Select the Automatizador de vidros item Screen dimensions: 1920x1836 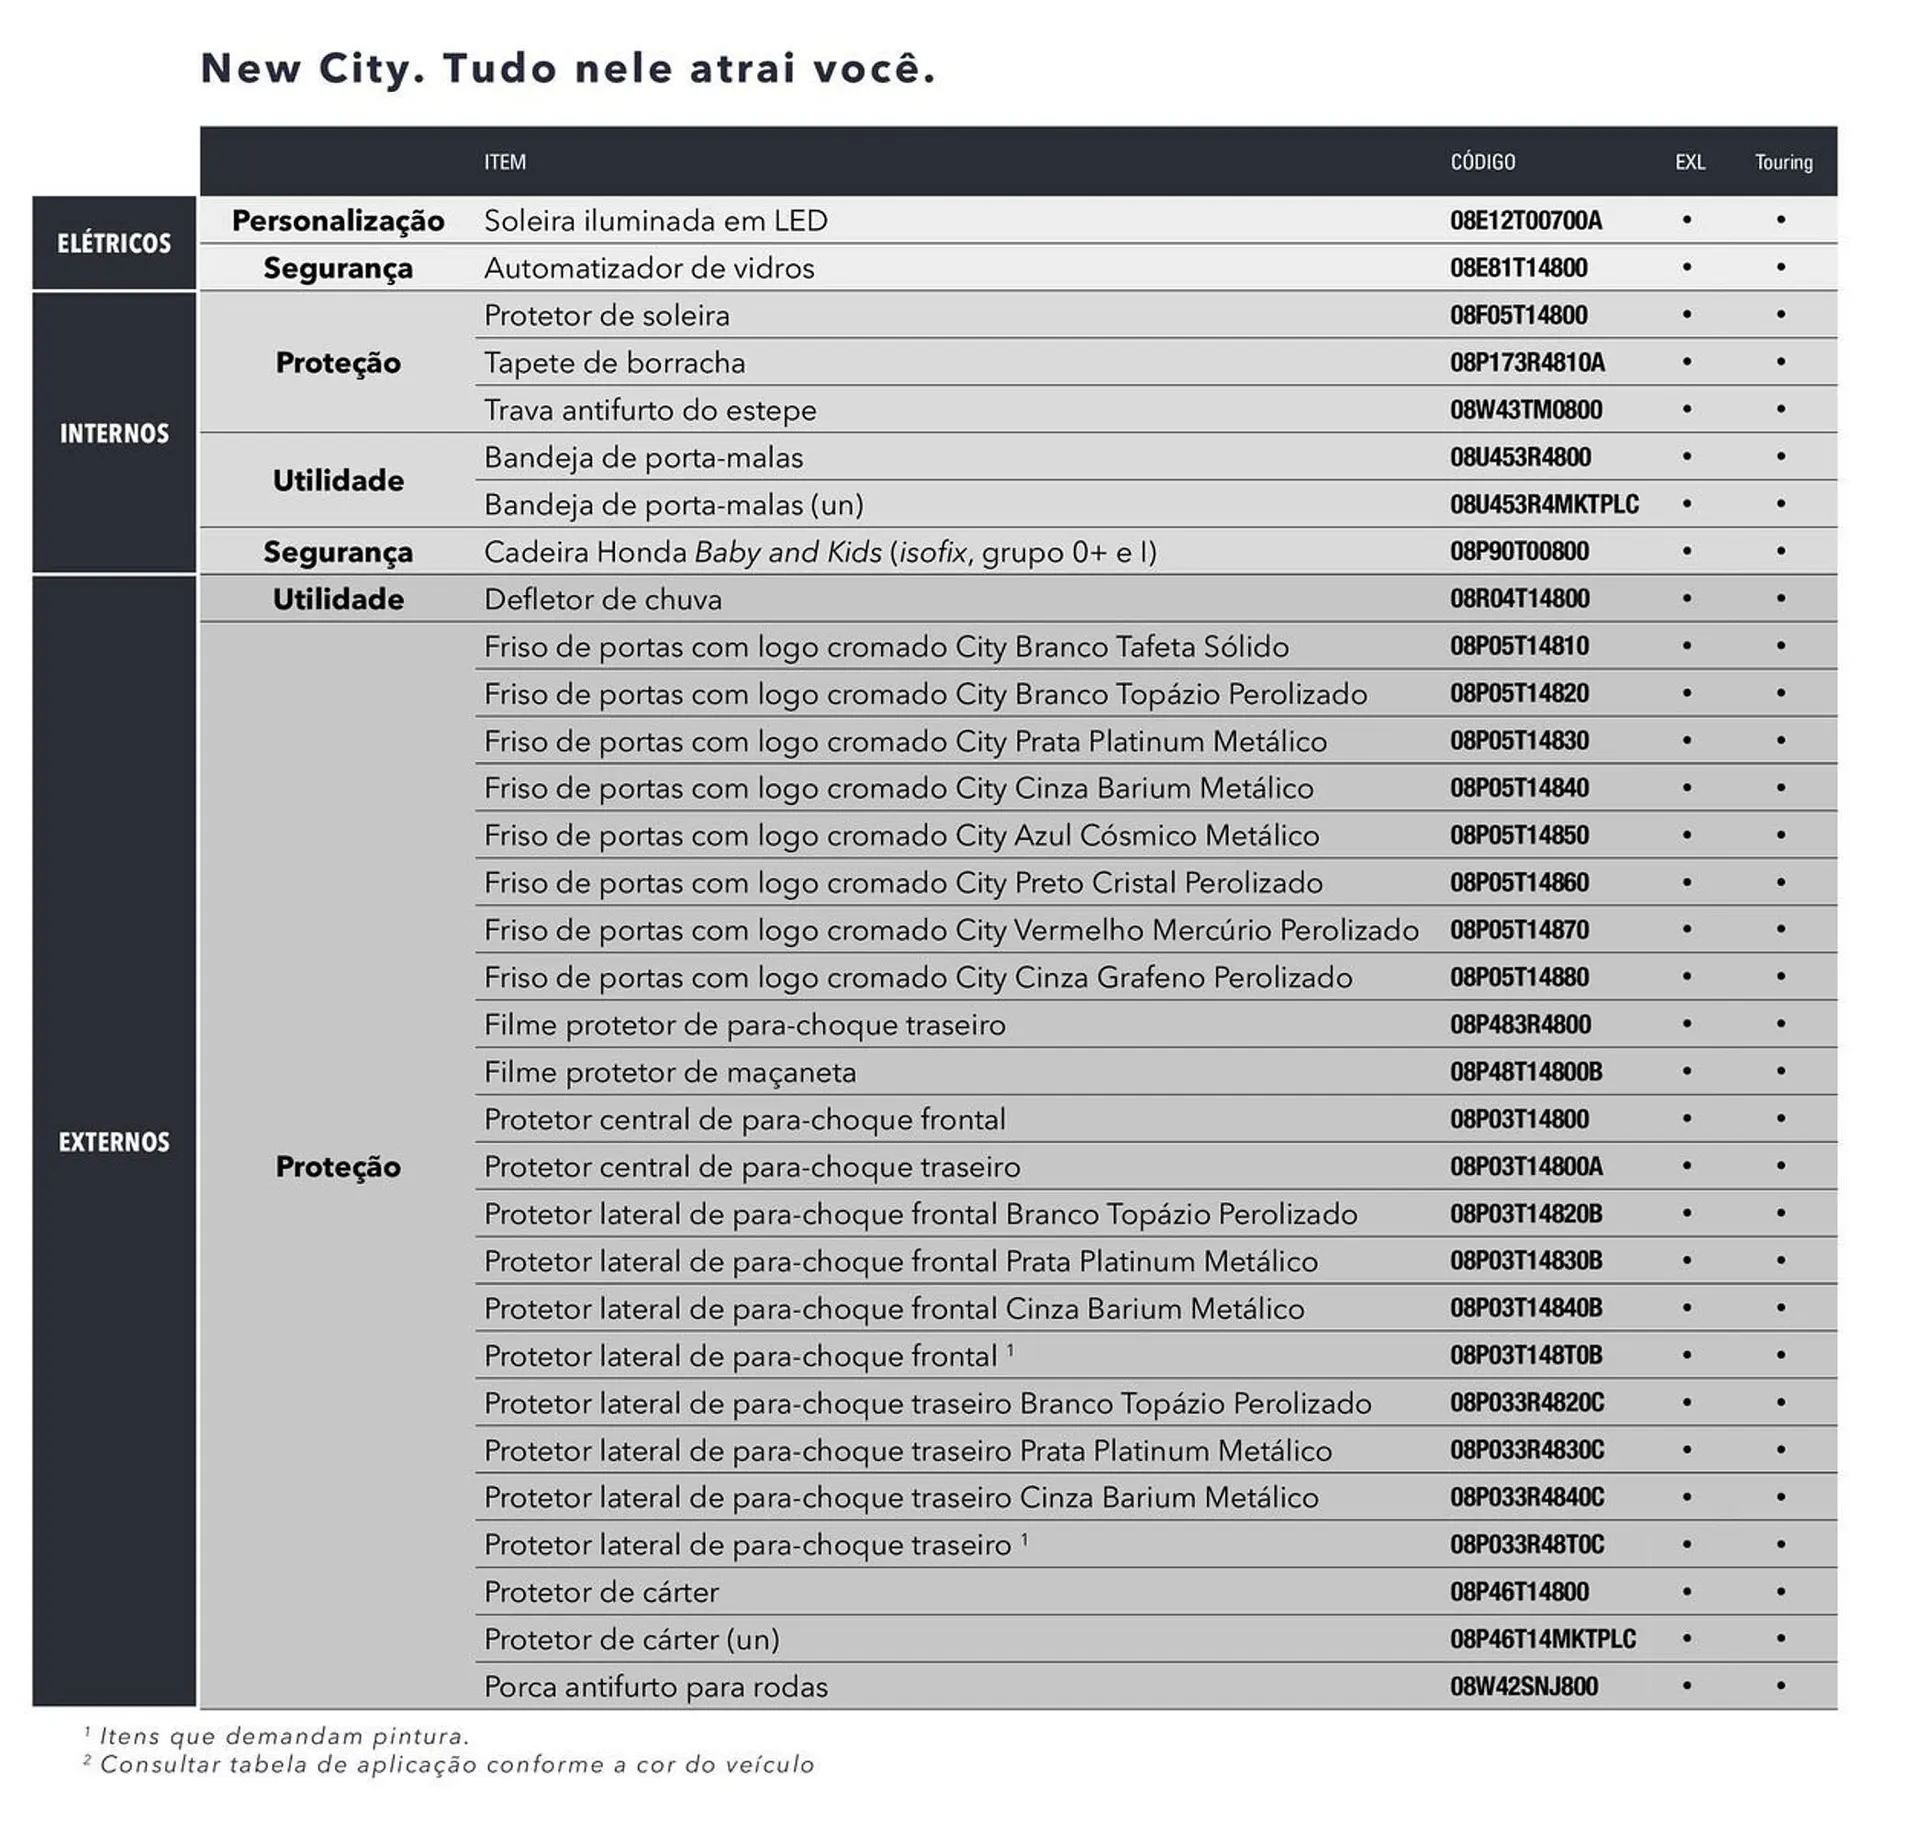click(649, 268)
